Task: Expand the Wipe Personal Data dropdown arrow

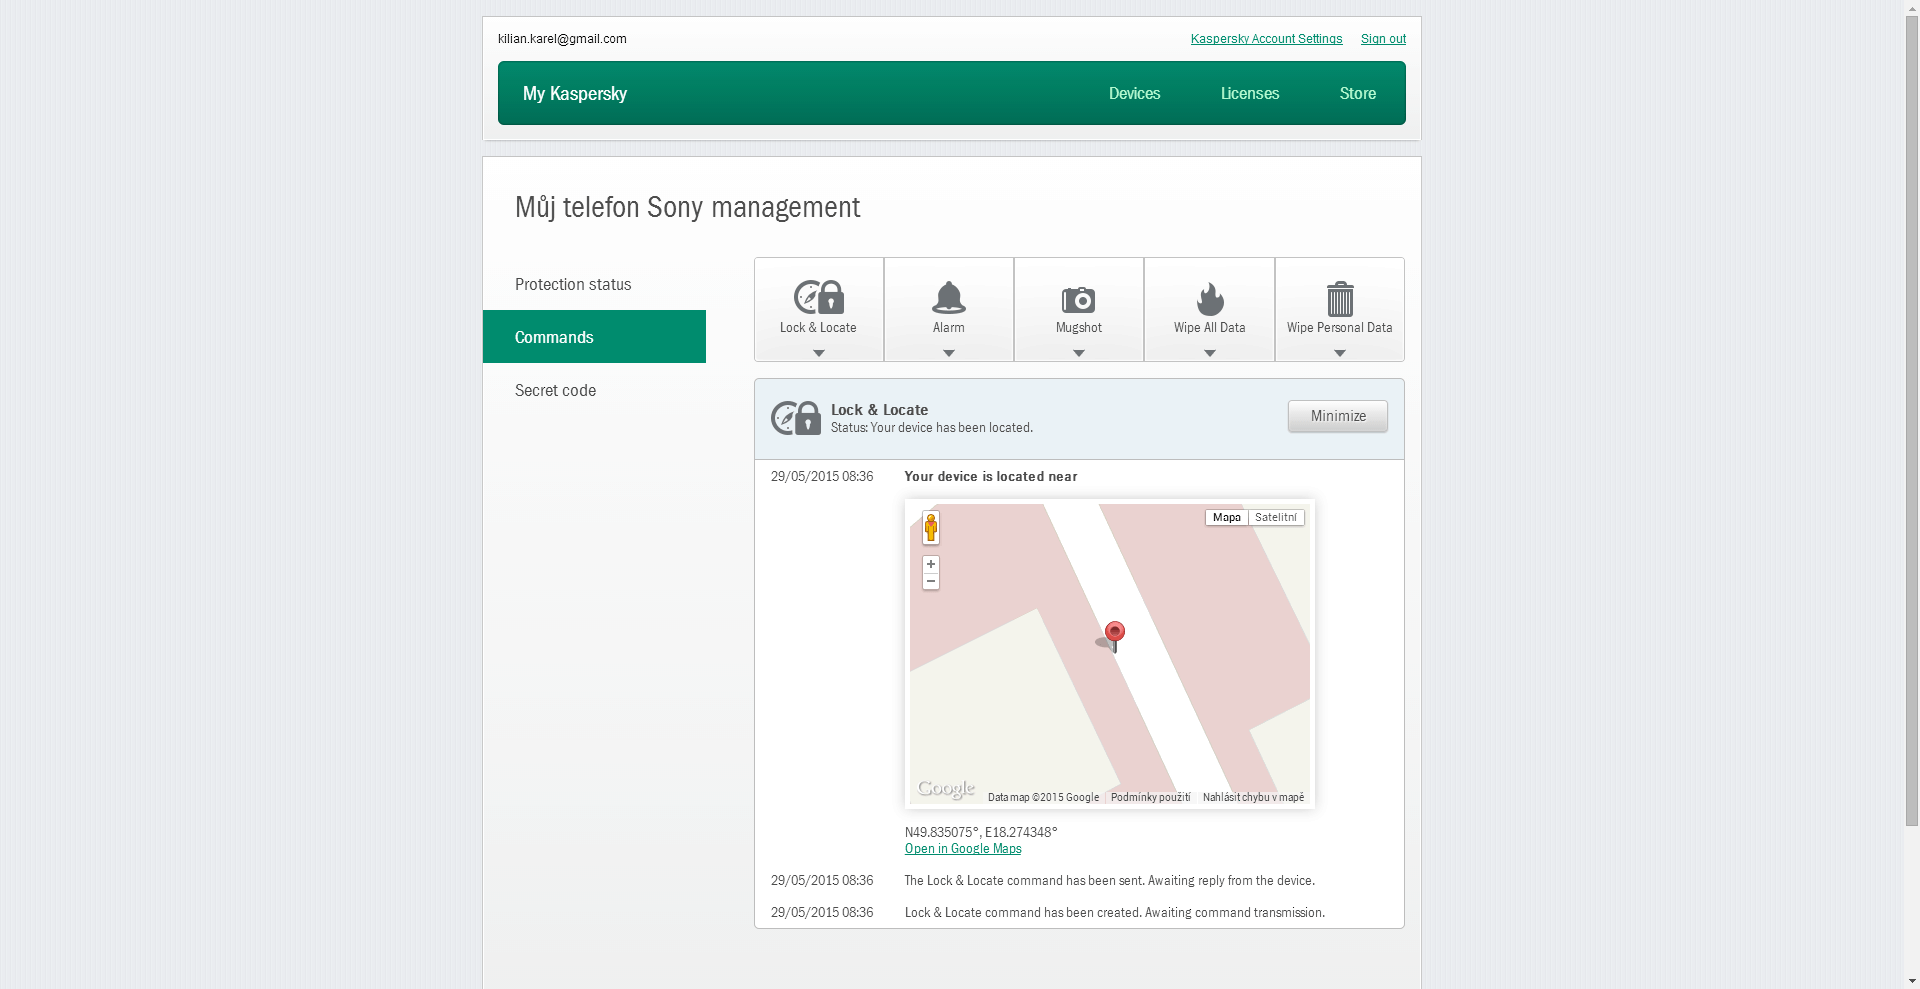Action: click(1340, 353)
